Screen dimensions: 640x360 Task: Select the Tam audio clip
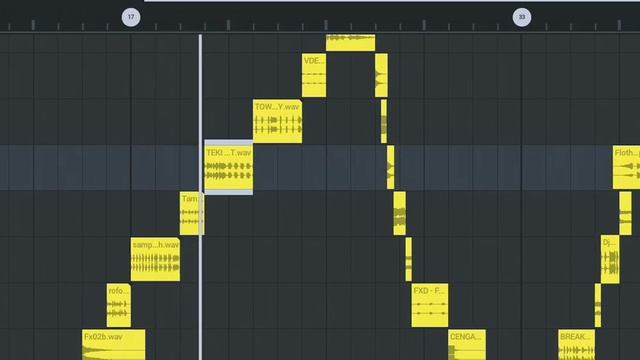(x=191, y=213)
